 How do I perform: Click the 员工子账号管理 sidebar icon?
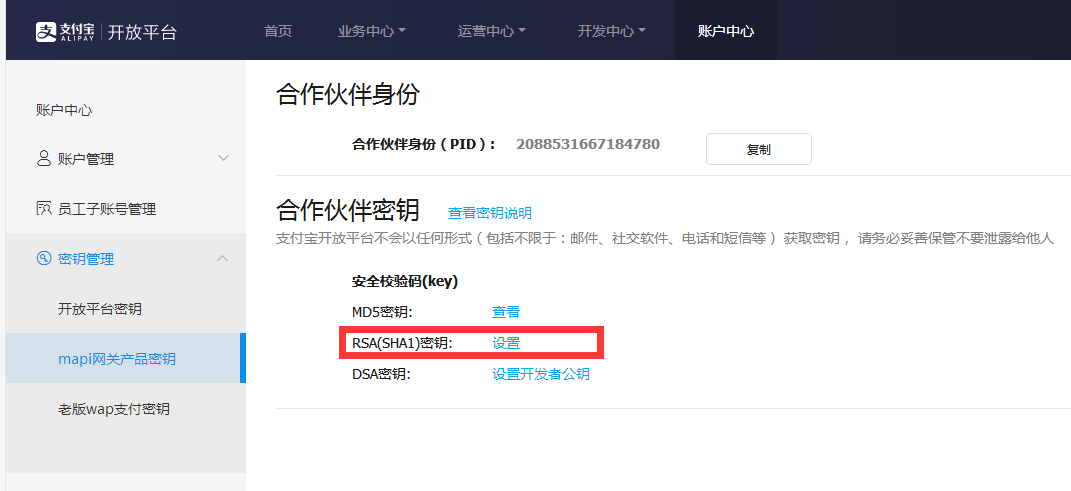[44, 208]
